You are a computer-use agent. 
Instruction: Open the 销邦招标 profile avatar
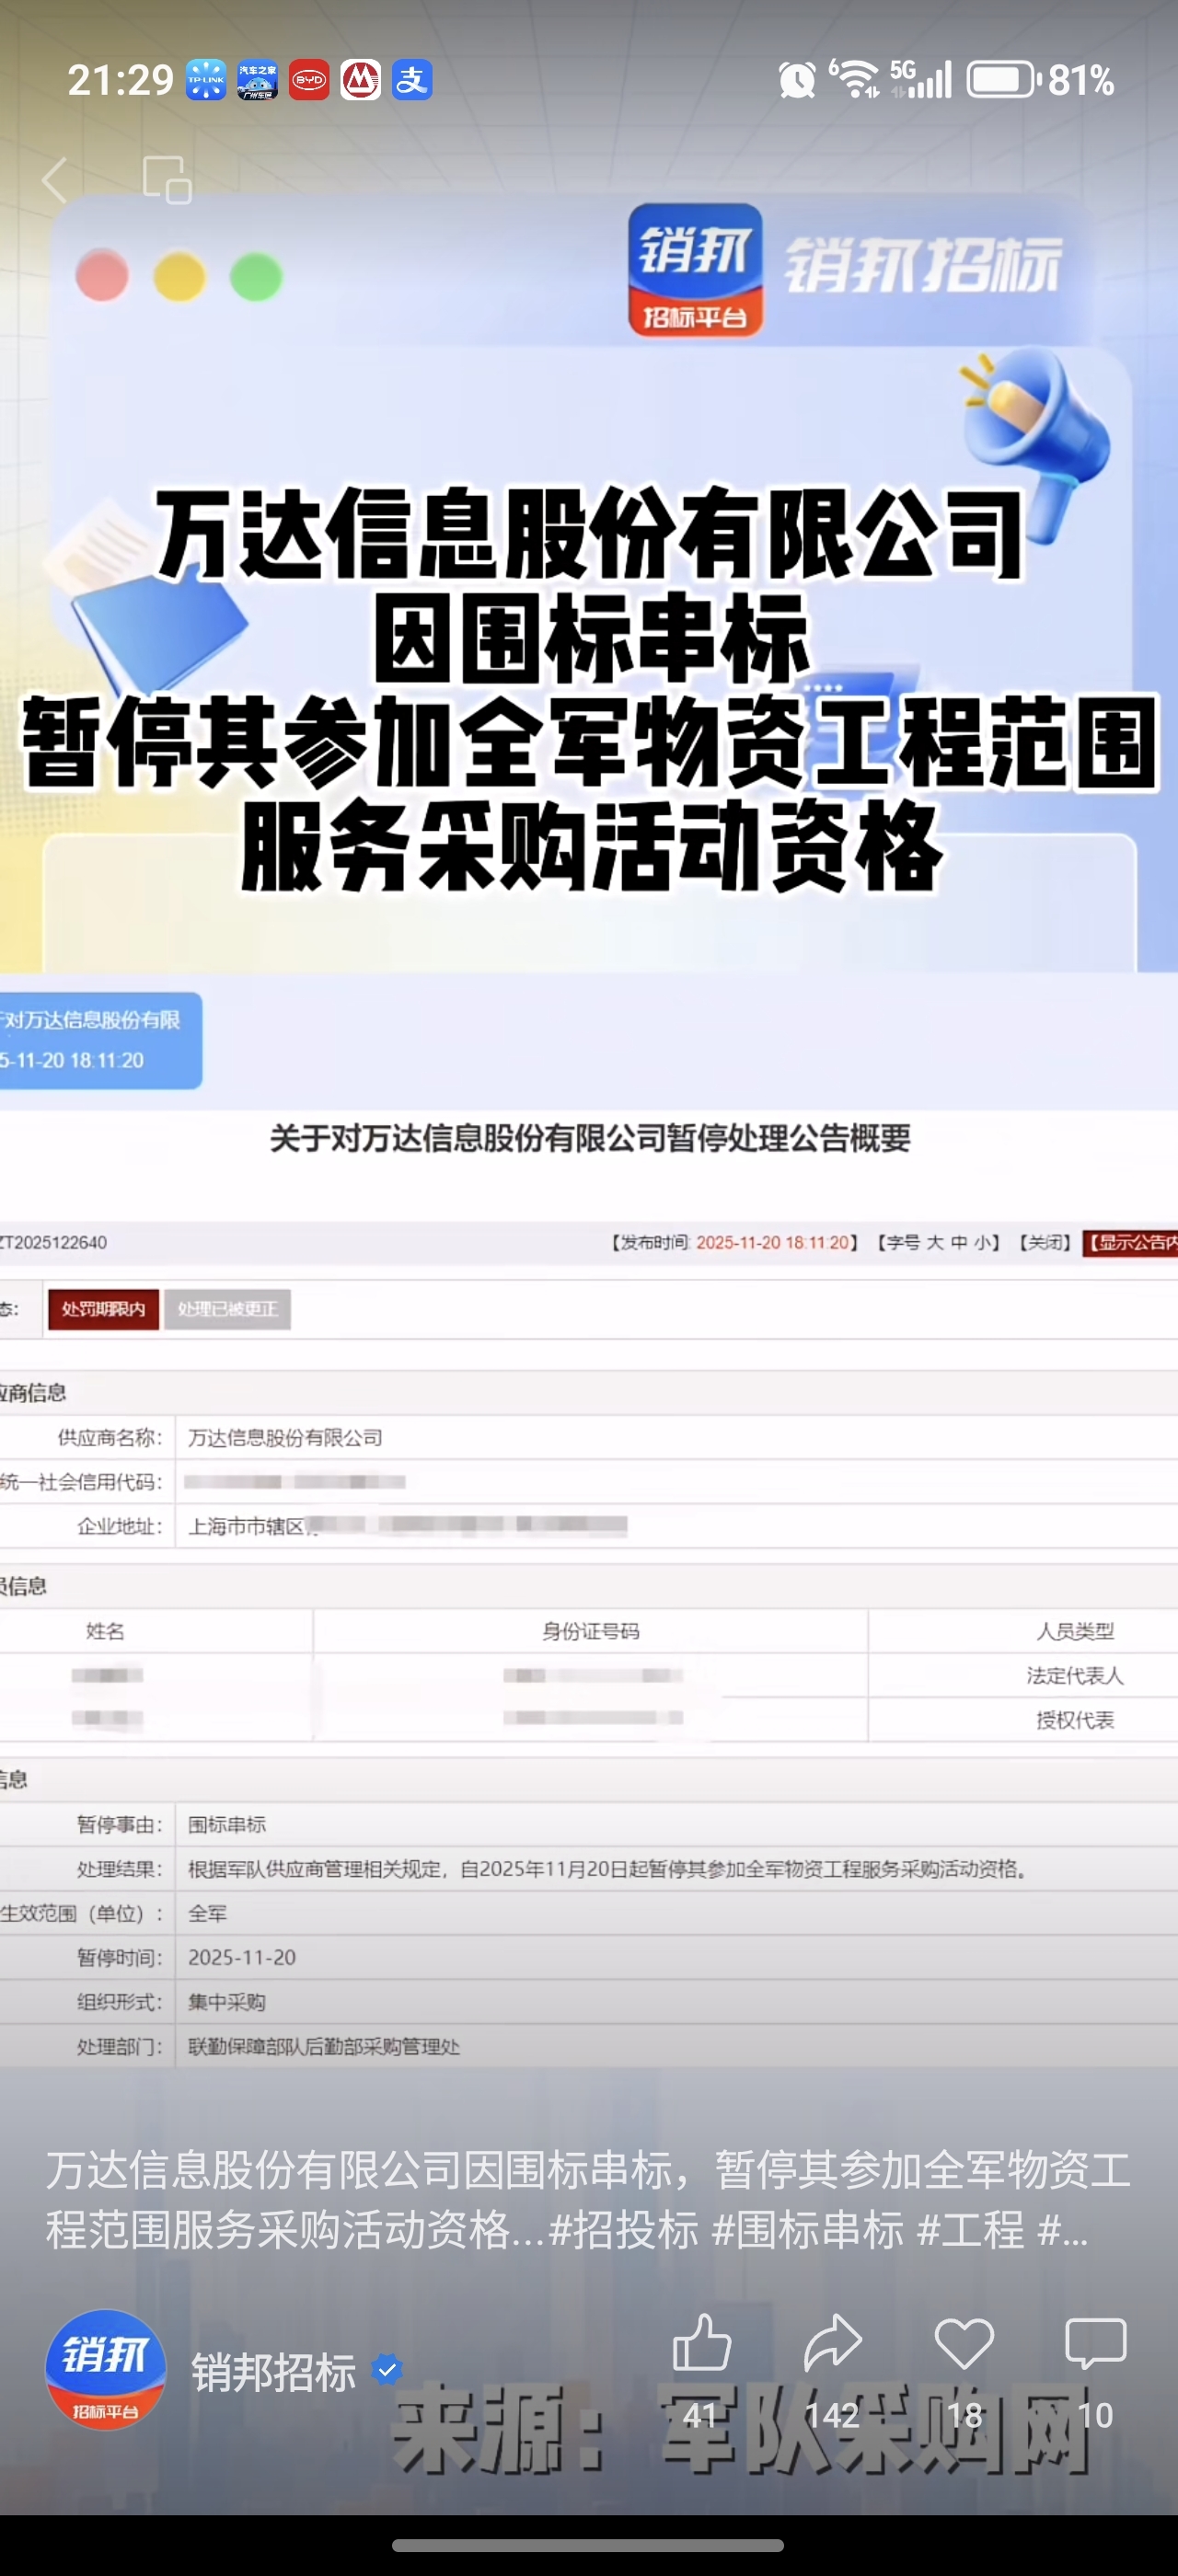click(105, 2369)
